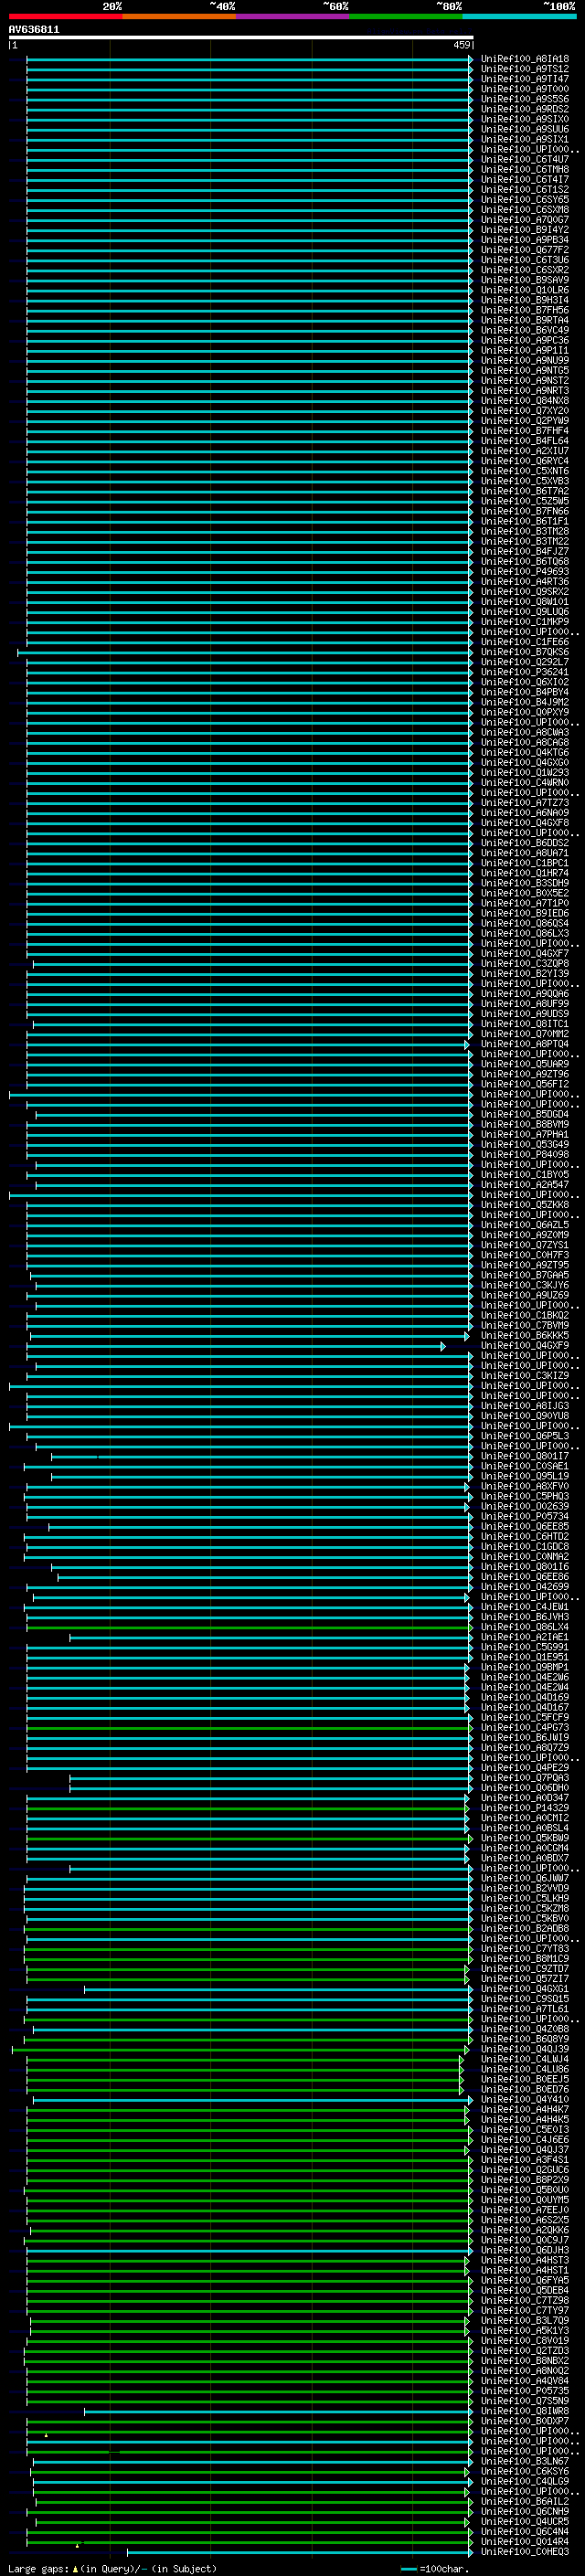Open hit UniRef100_A9TI47
585x2576 pixels.
525,79
